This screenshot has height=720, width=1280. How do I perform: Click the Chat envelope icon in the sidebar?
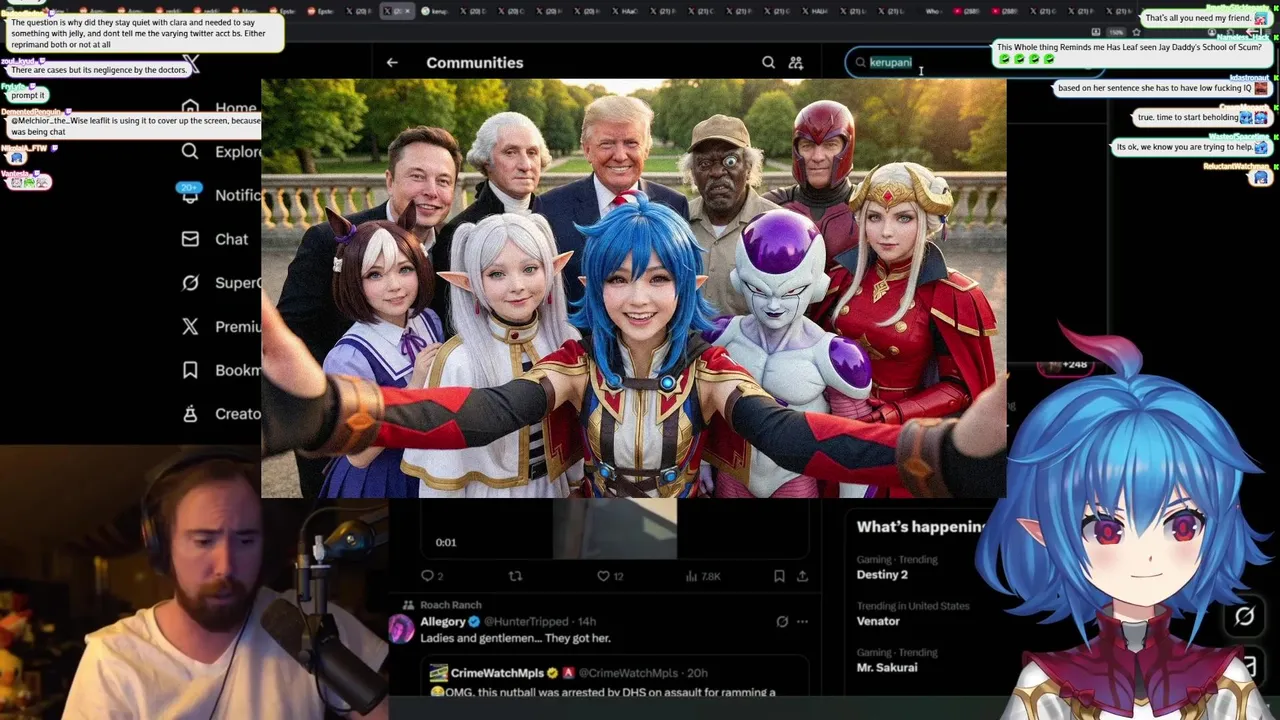(x=190, y=239)
